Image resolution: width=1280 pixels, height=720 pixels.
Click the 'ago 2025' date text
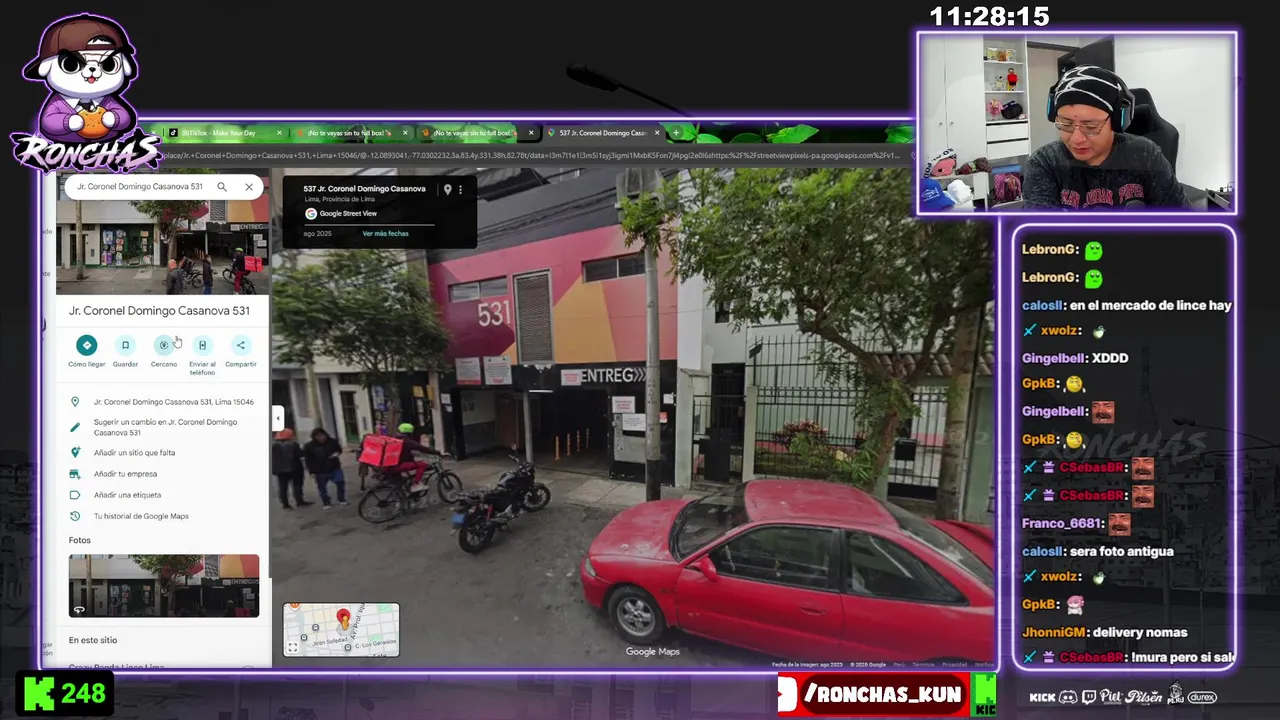pos(317,234)
